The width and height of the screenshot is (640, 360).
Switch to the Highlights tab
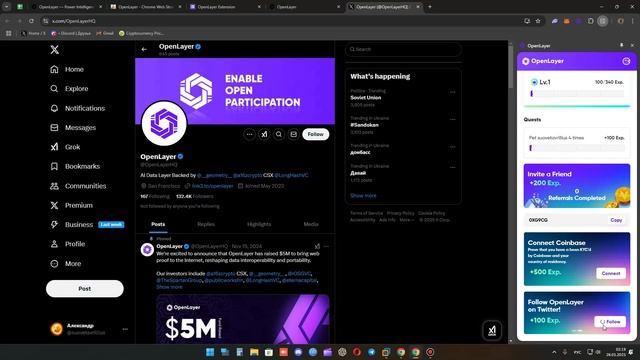(259, 224)
